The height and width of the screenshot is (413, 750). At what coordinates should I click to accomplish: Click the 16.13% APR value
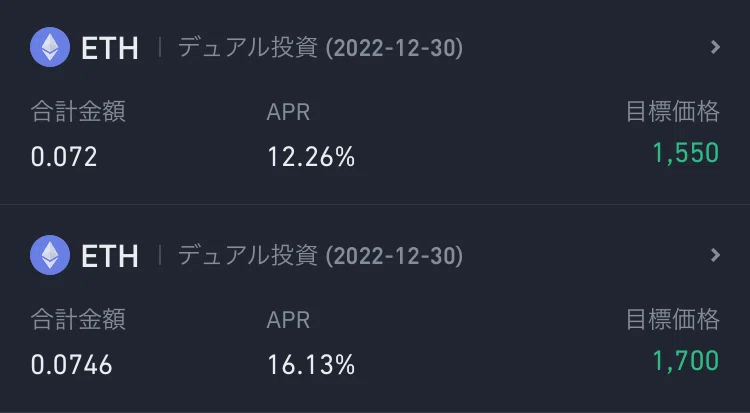(x=311, y=365)
